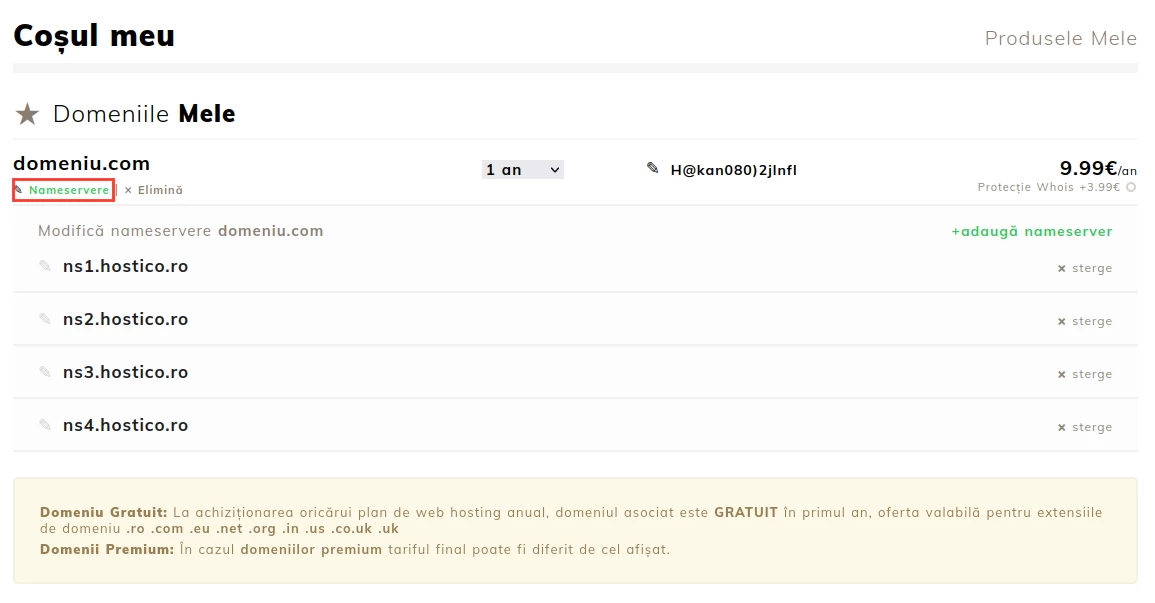Delete ns1.hostico.ro using sterge

(1086, 268)
